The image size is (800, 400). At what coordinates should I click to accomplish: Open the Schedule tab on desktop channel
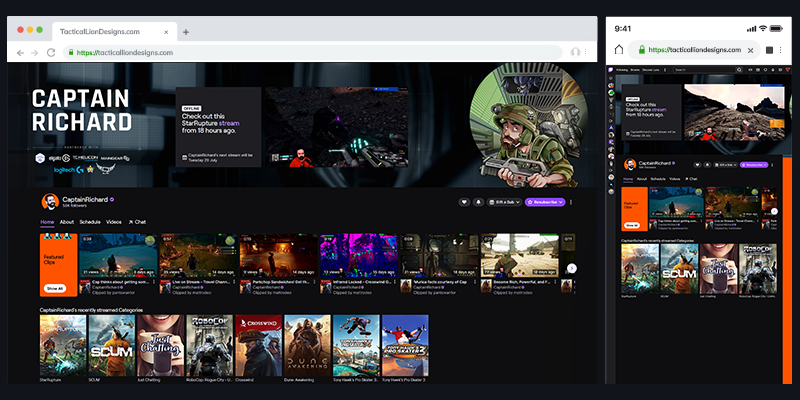pyautogui.click(x=90, y=222)
